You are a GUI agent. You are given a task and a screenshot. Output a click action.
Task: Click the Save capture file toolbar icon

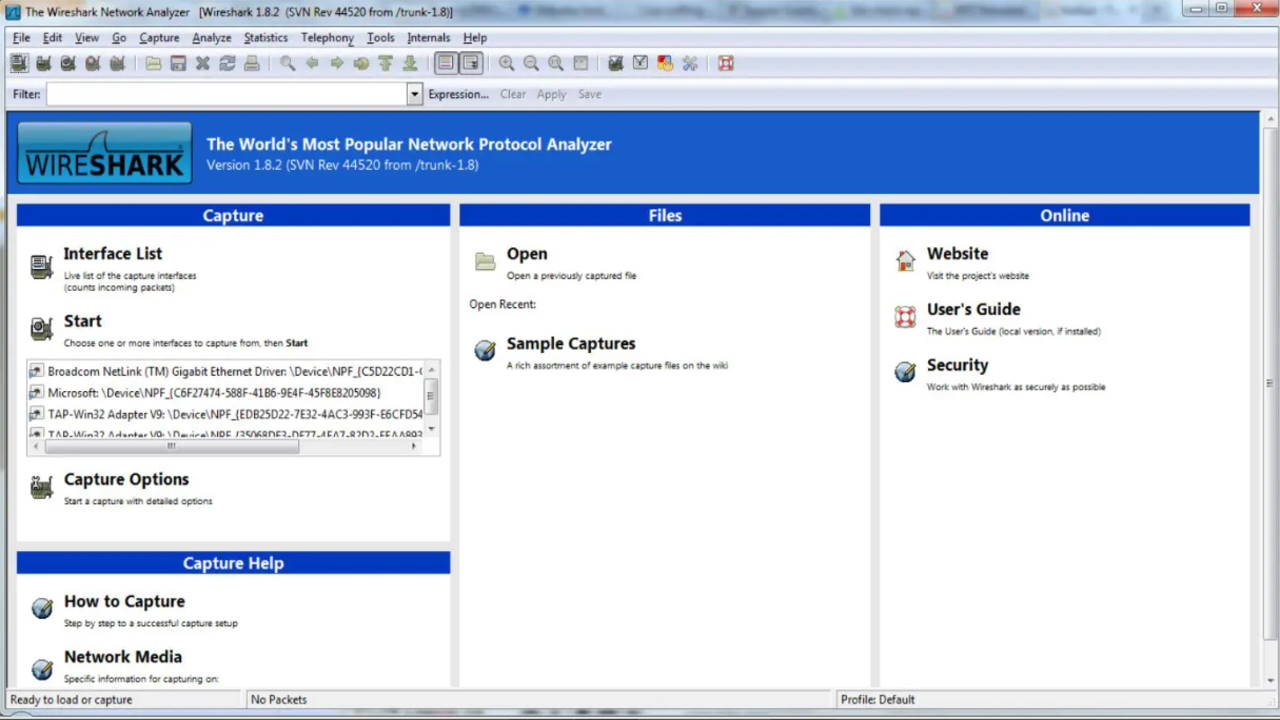pos(178,63)
